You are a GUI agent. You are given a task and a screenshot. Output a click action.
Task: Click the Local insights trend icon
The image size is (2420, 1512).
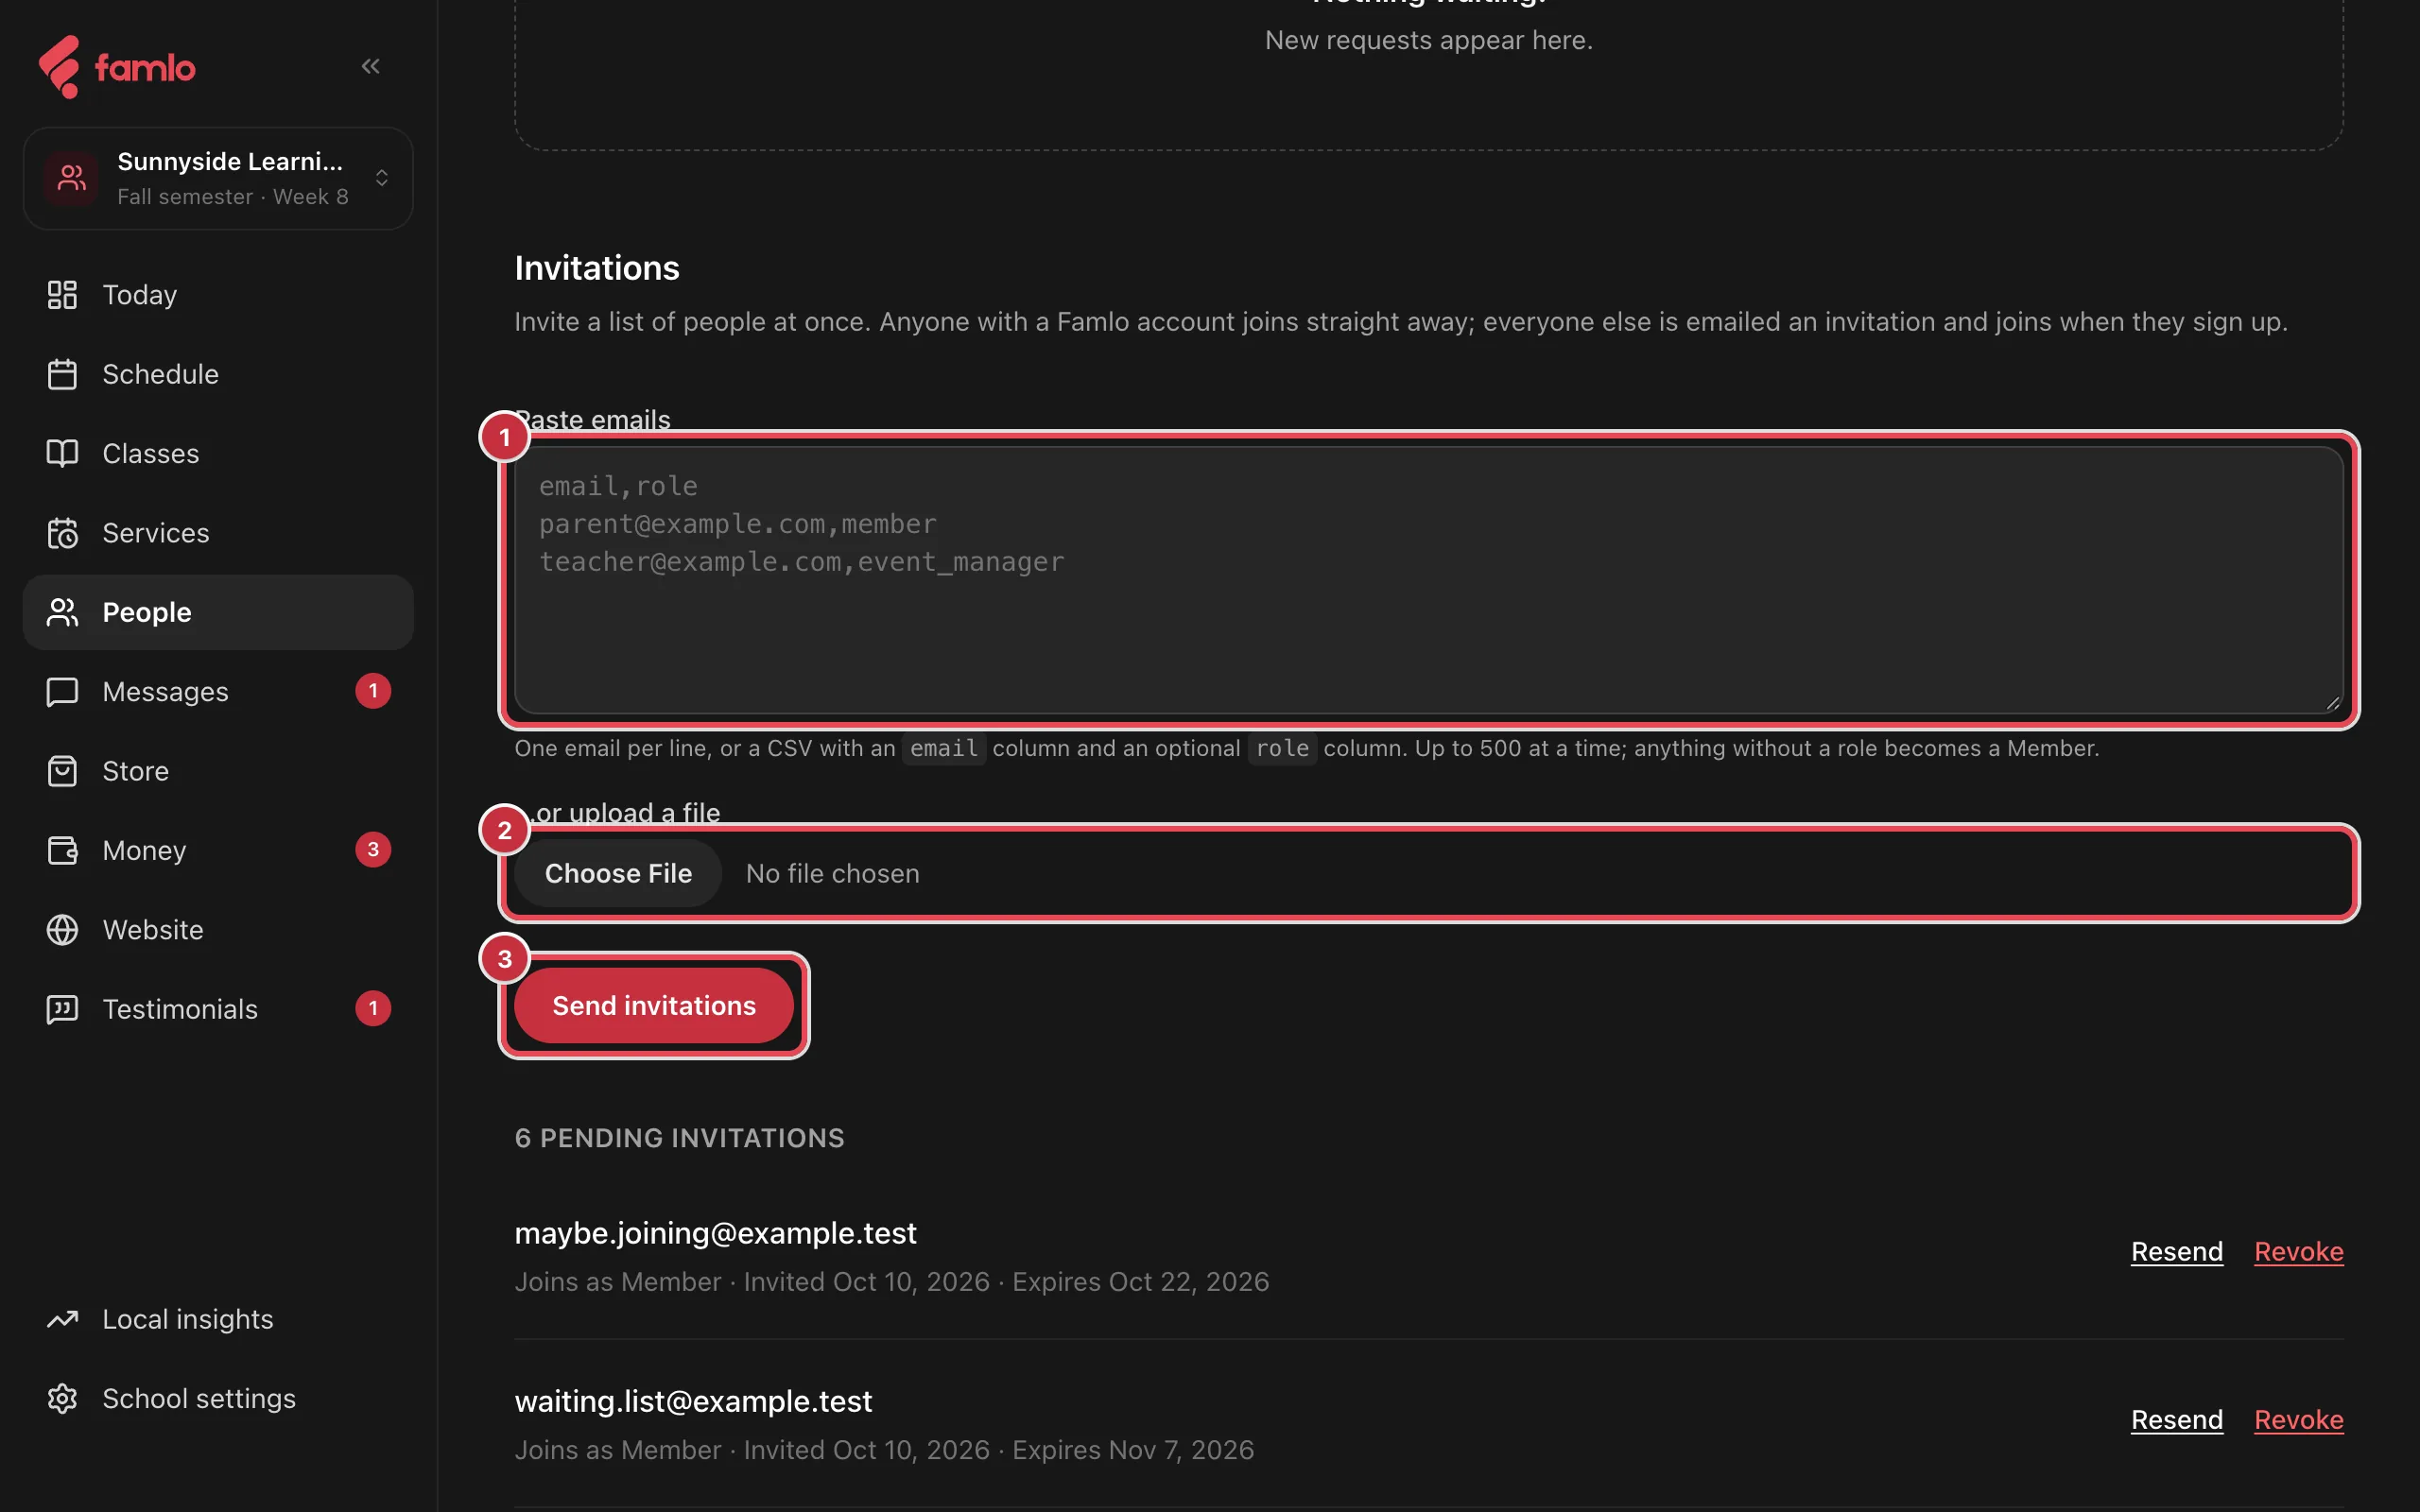tap(62, 1319)
